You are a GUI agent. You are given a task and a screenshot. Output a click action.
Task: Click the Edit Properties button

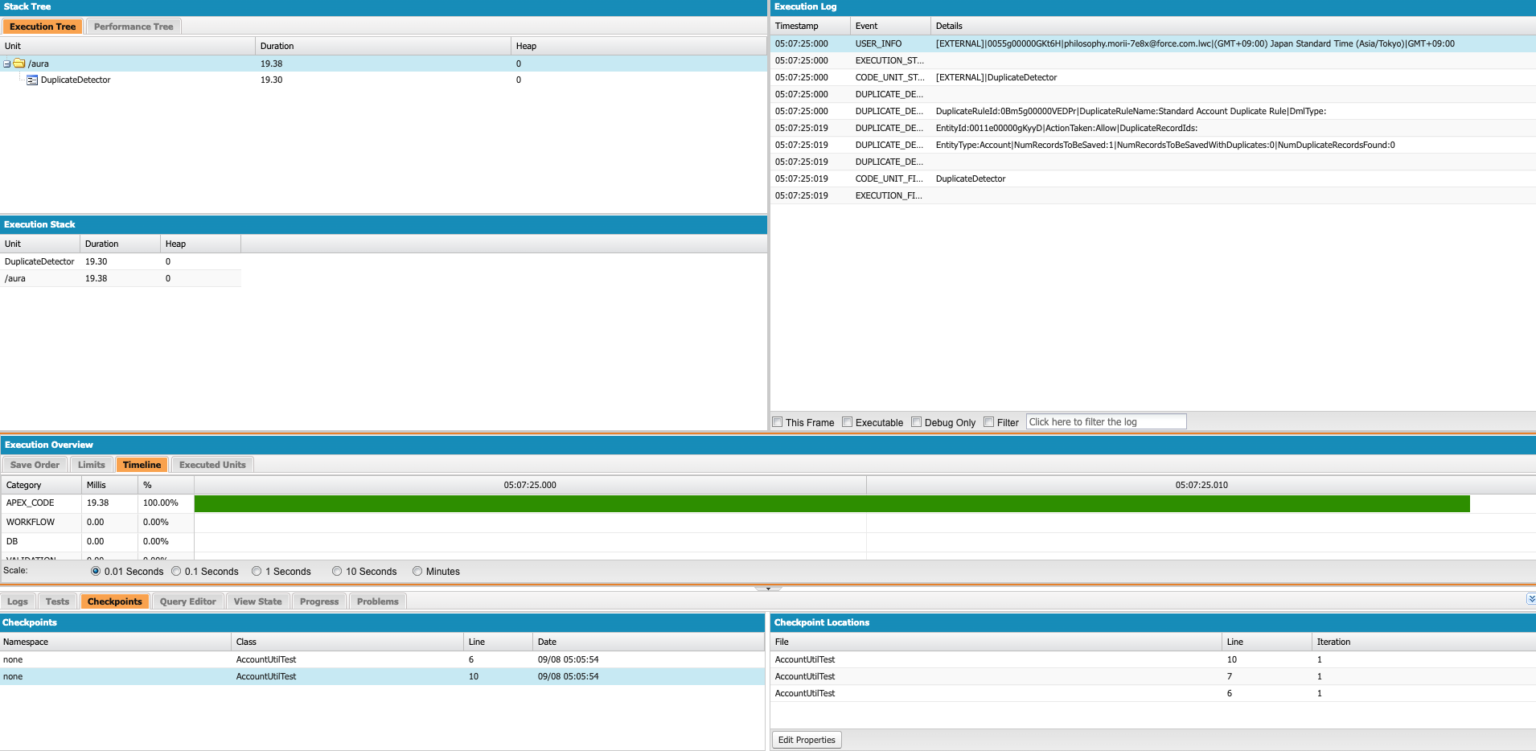tap(806, 739)
